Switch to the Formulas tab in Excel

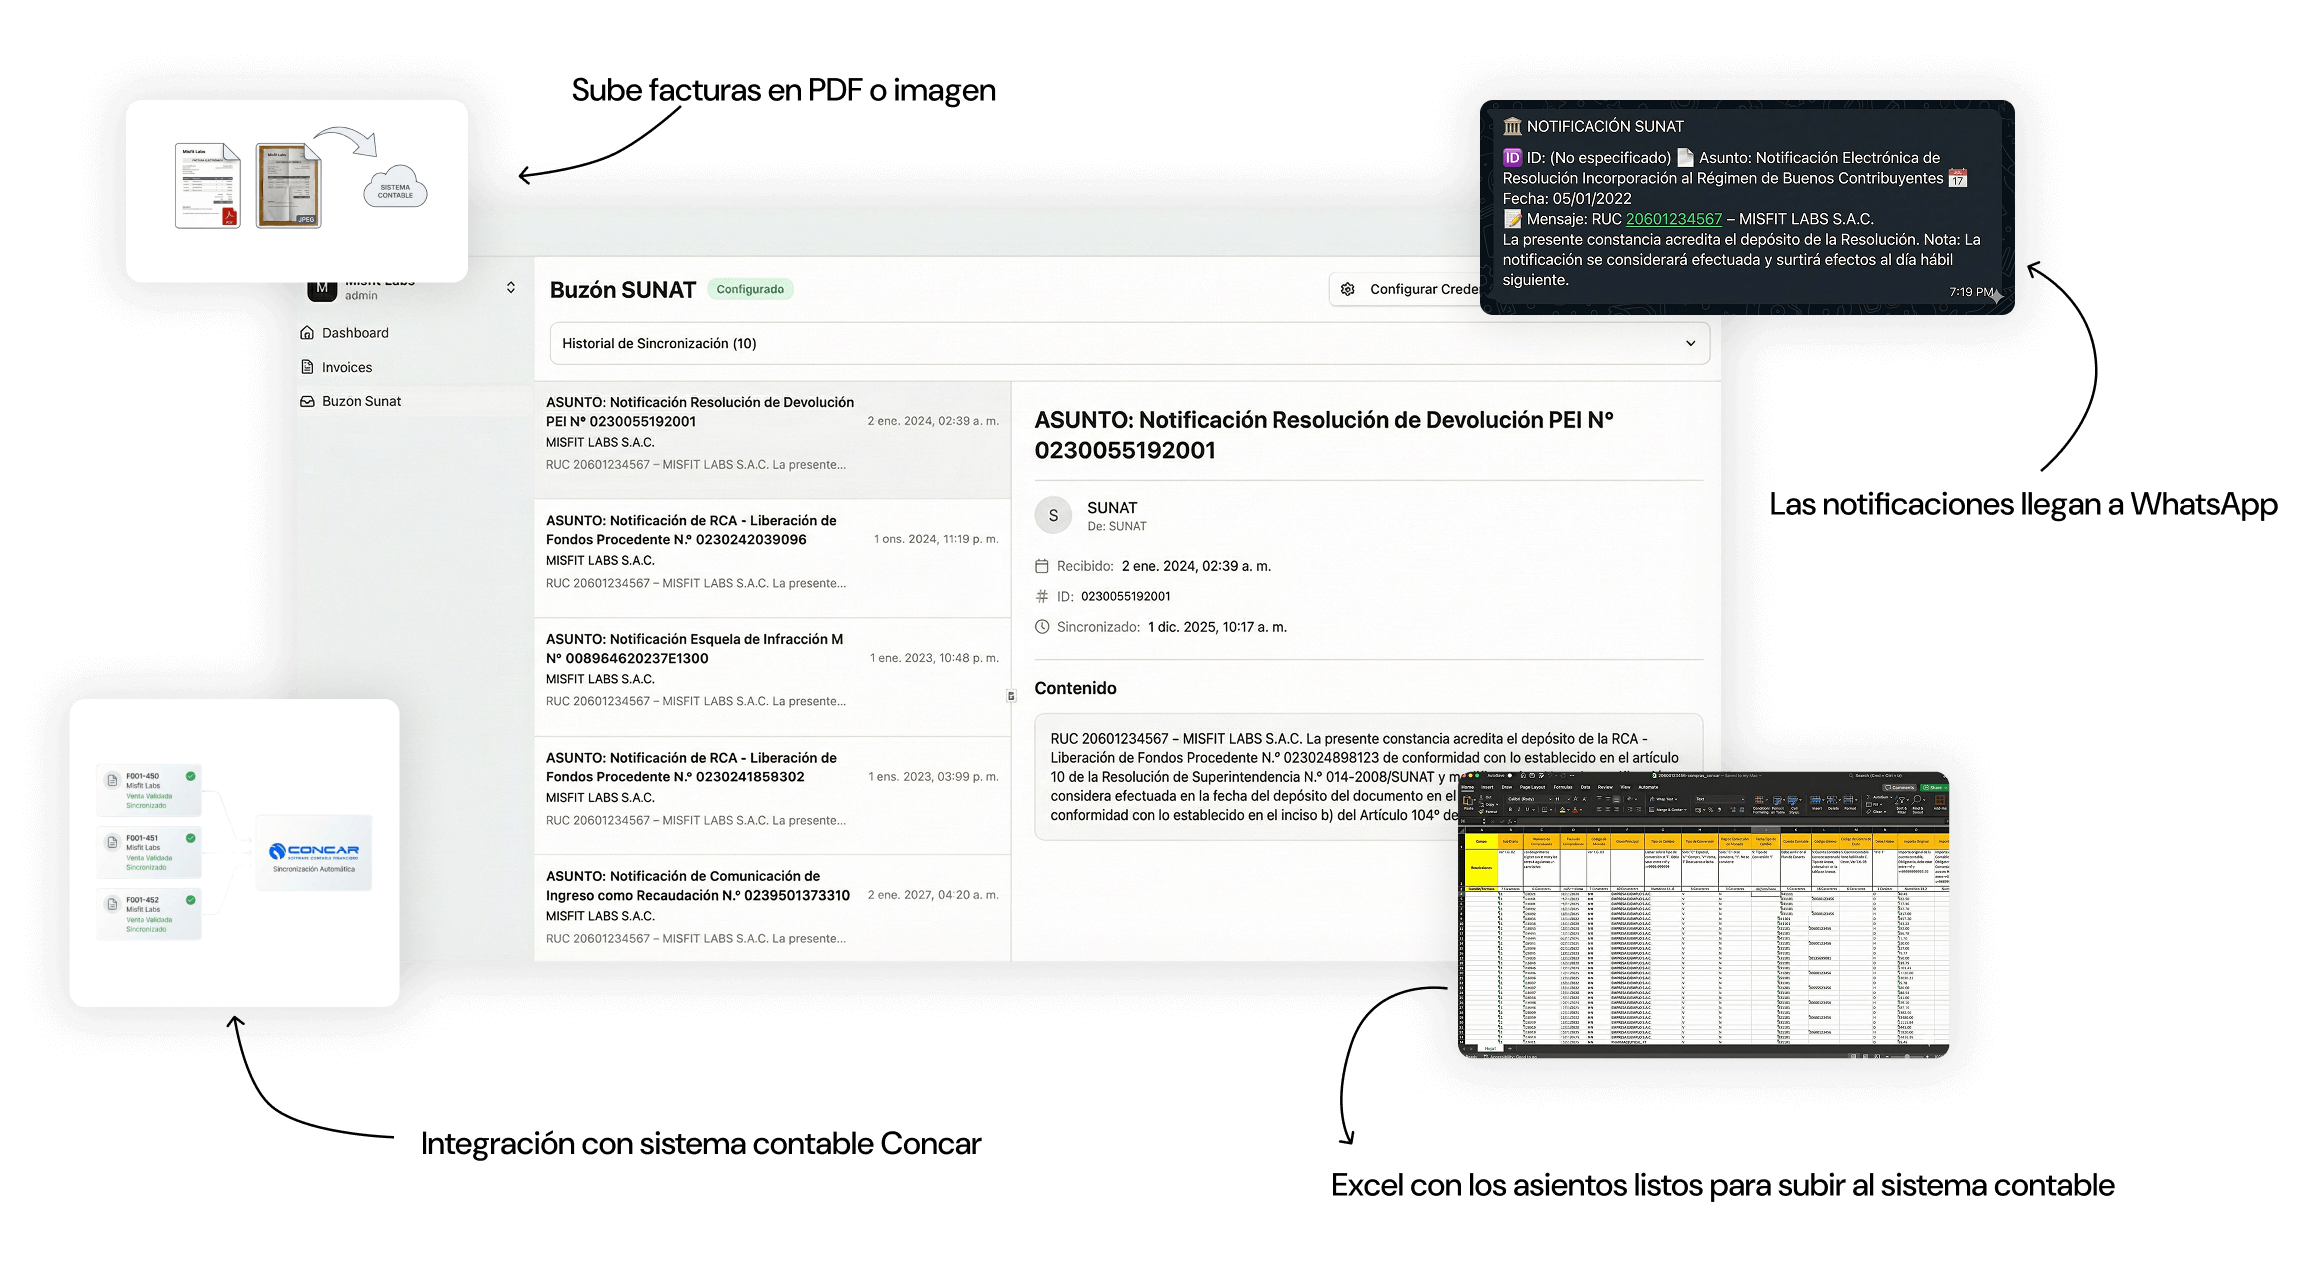tap(1563, 787)
